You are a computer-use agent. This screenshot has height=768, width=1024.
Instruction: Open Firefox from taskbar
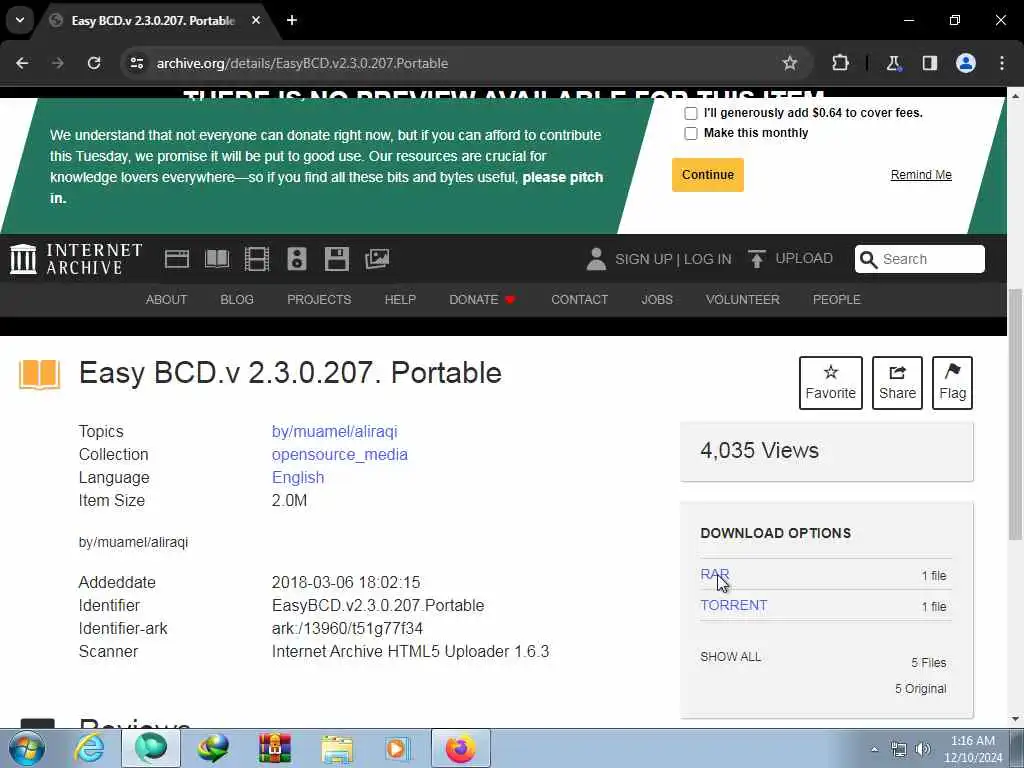(x=460, y=748)
